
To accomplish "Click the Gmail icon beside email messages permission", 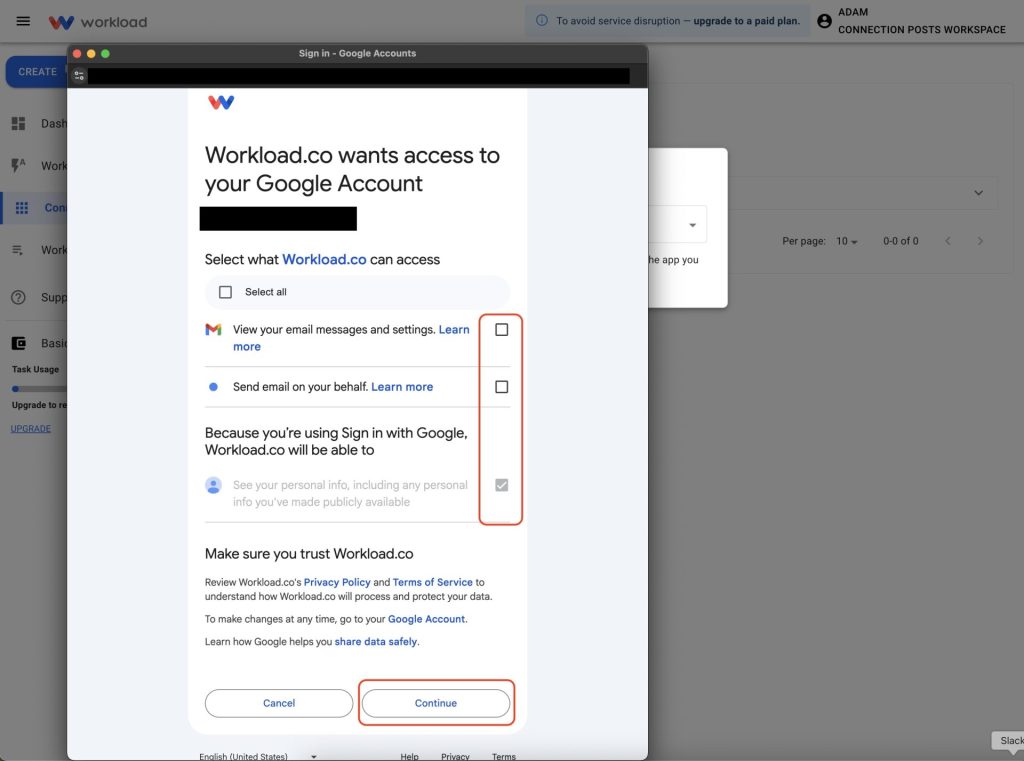I will (214, 330).
